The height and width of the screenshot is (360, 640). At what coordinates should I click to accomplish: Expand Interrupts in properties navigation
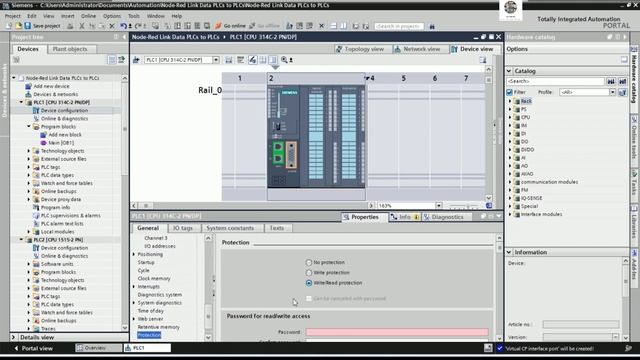pos(134,287)
